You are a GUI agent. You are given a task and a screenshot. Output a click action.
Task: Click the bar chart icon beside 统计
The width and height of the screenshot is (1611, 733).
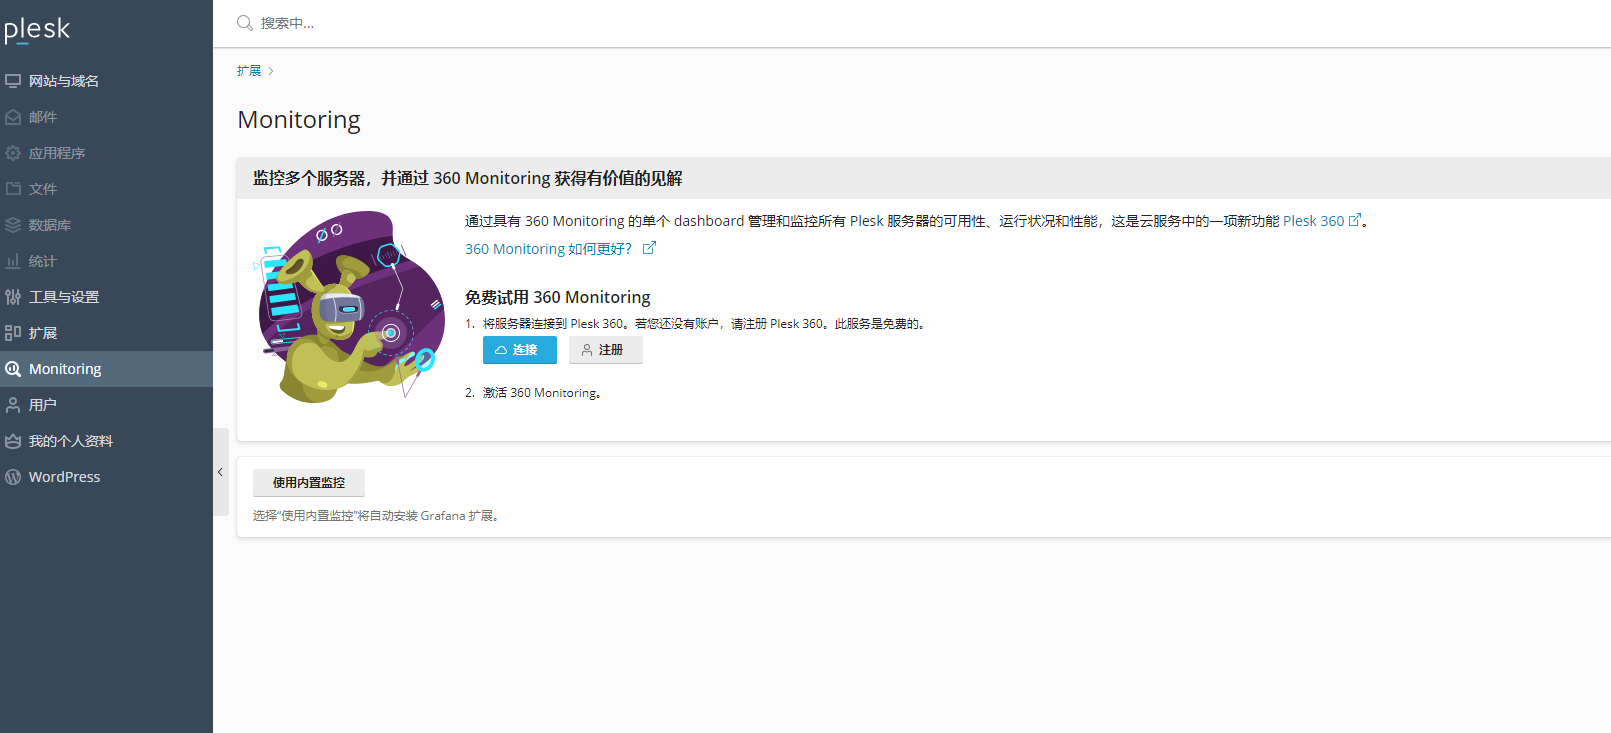pyautogui.click(x=13, y=261)
